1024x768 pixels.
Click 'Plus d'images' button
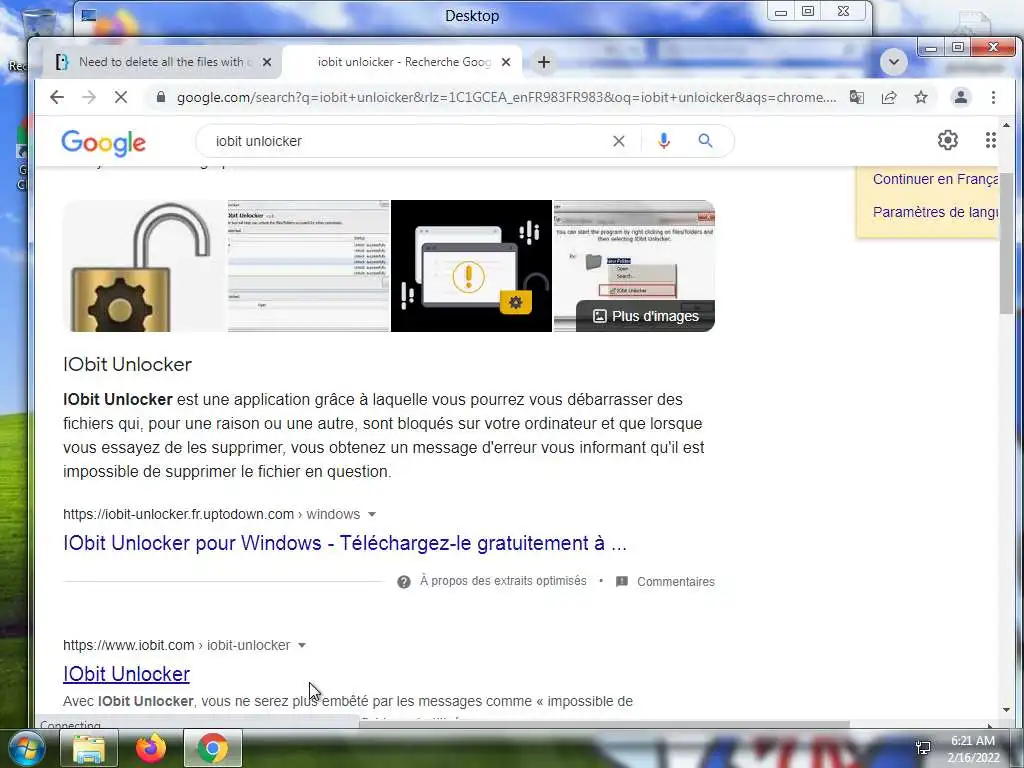pyautogui.click(x=645, y=316)
